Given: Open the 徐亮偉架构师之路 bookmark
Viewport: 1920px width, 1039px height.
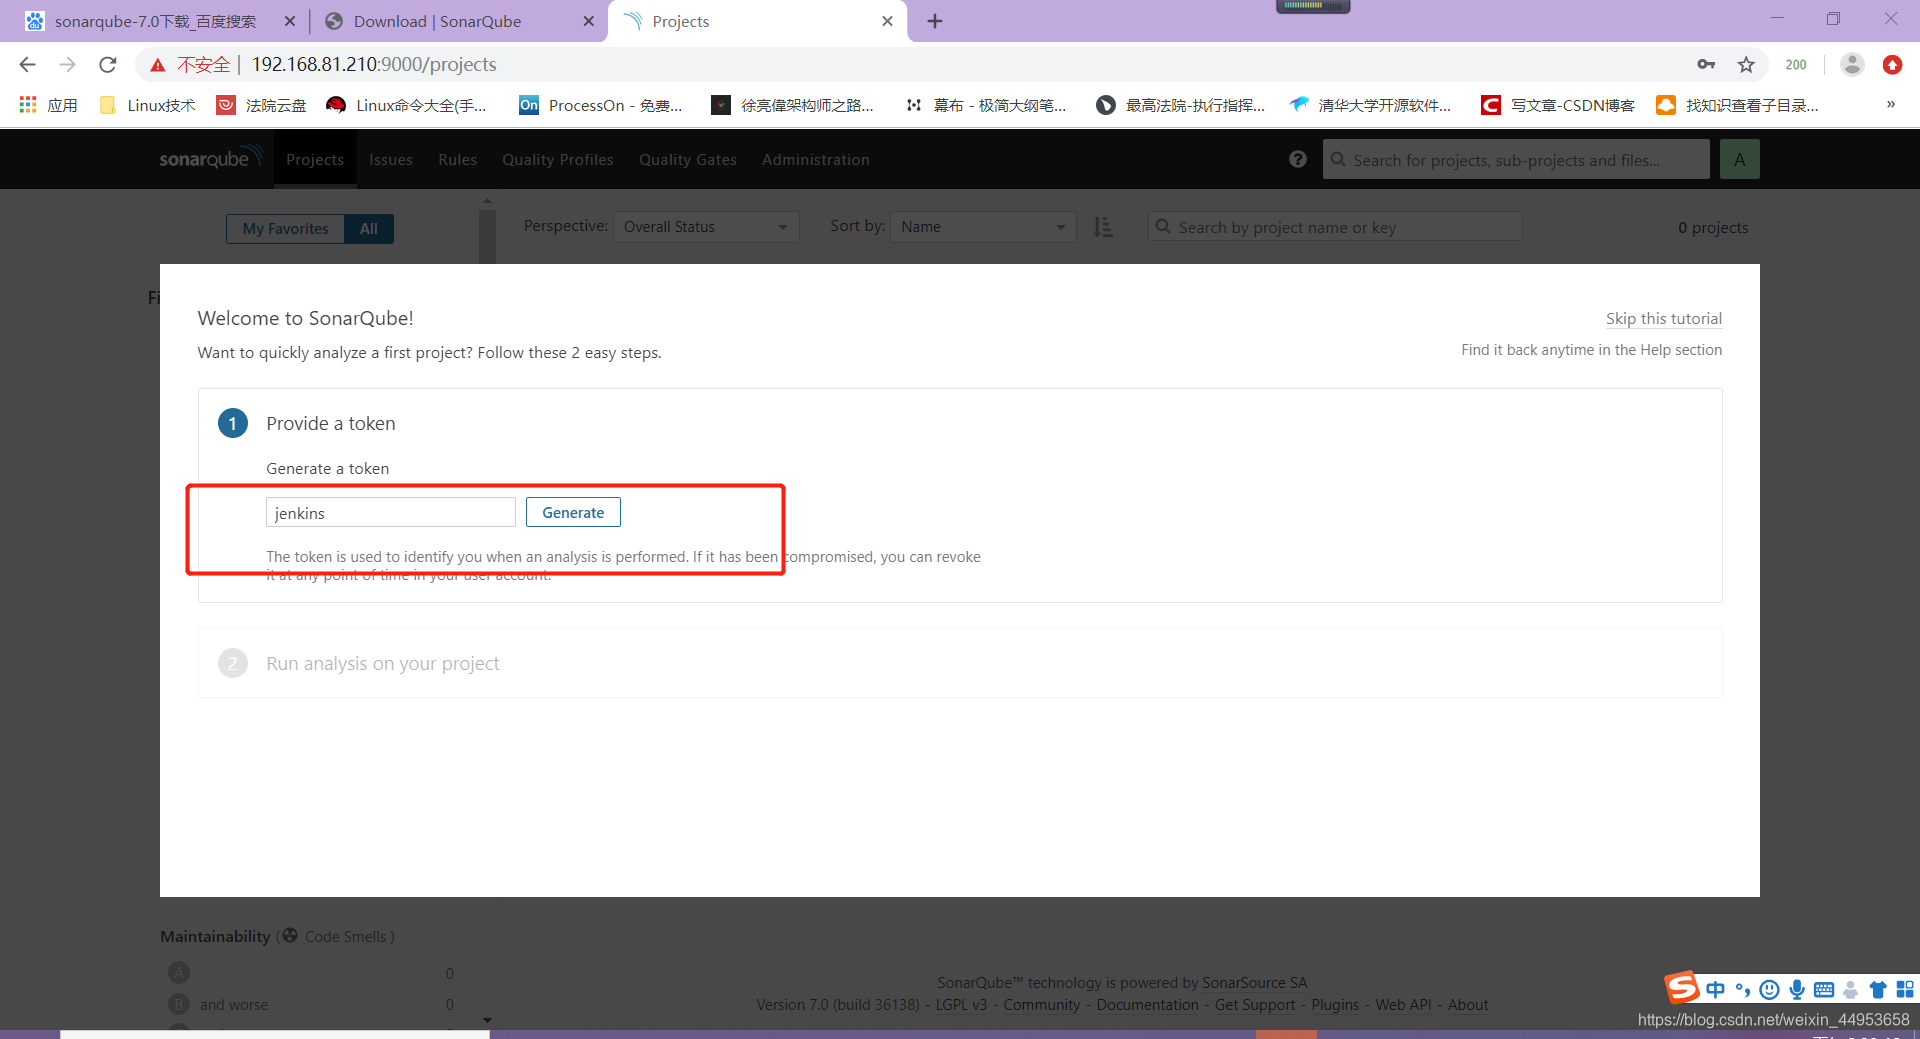Looking at the screenshot, I should click(x=792, y=105).
